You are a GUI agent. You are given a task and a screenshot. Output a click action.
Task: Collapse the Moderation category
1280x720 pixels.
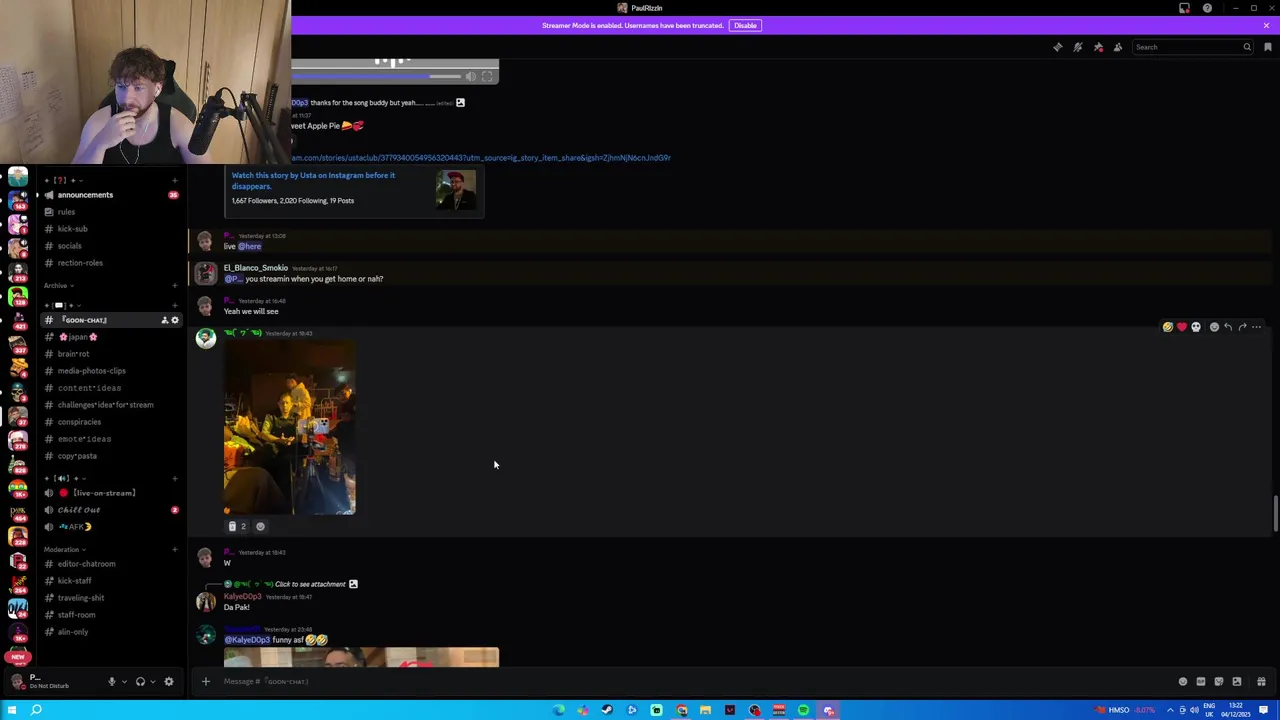(x=64, y=549)
